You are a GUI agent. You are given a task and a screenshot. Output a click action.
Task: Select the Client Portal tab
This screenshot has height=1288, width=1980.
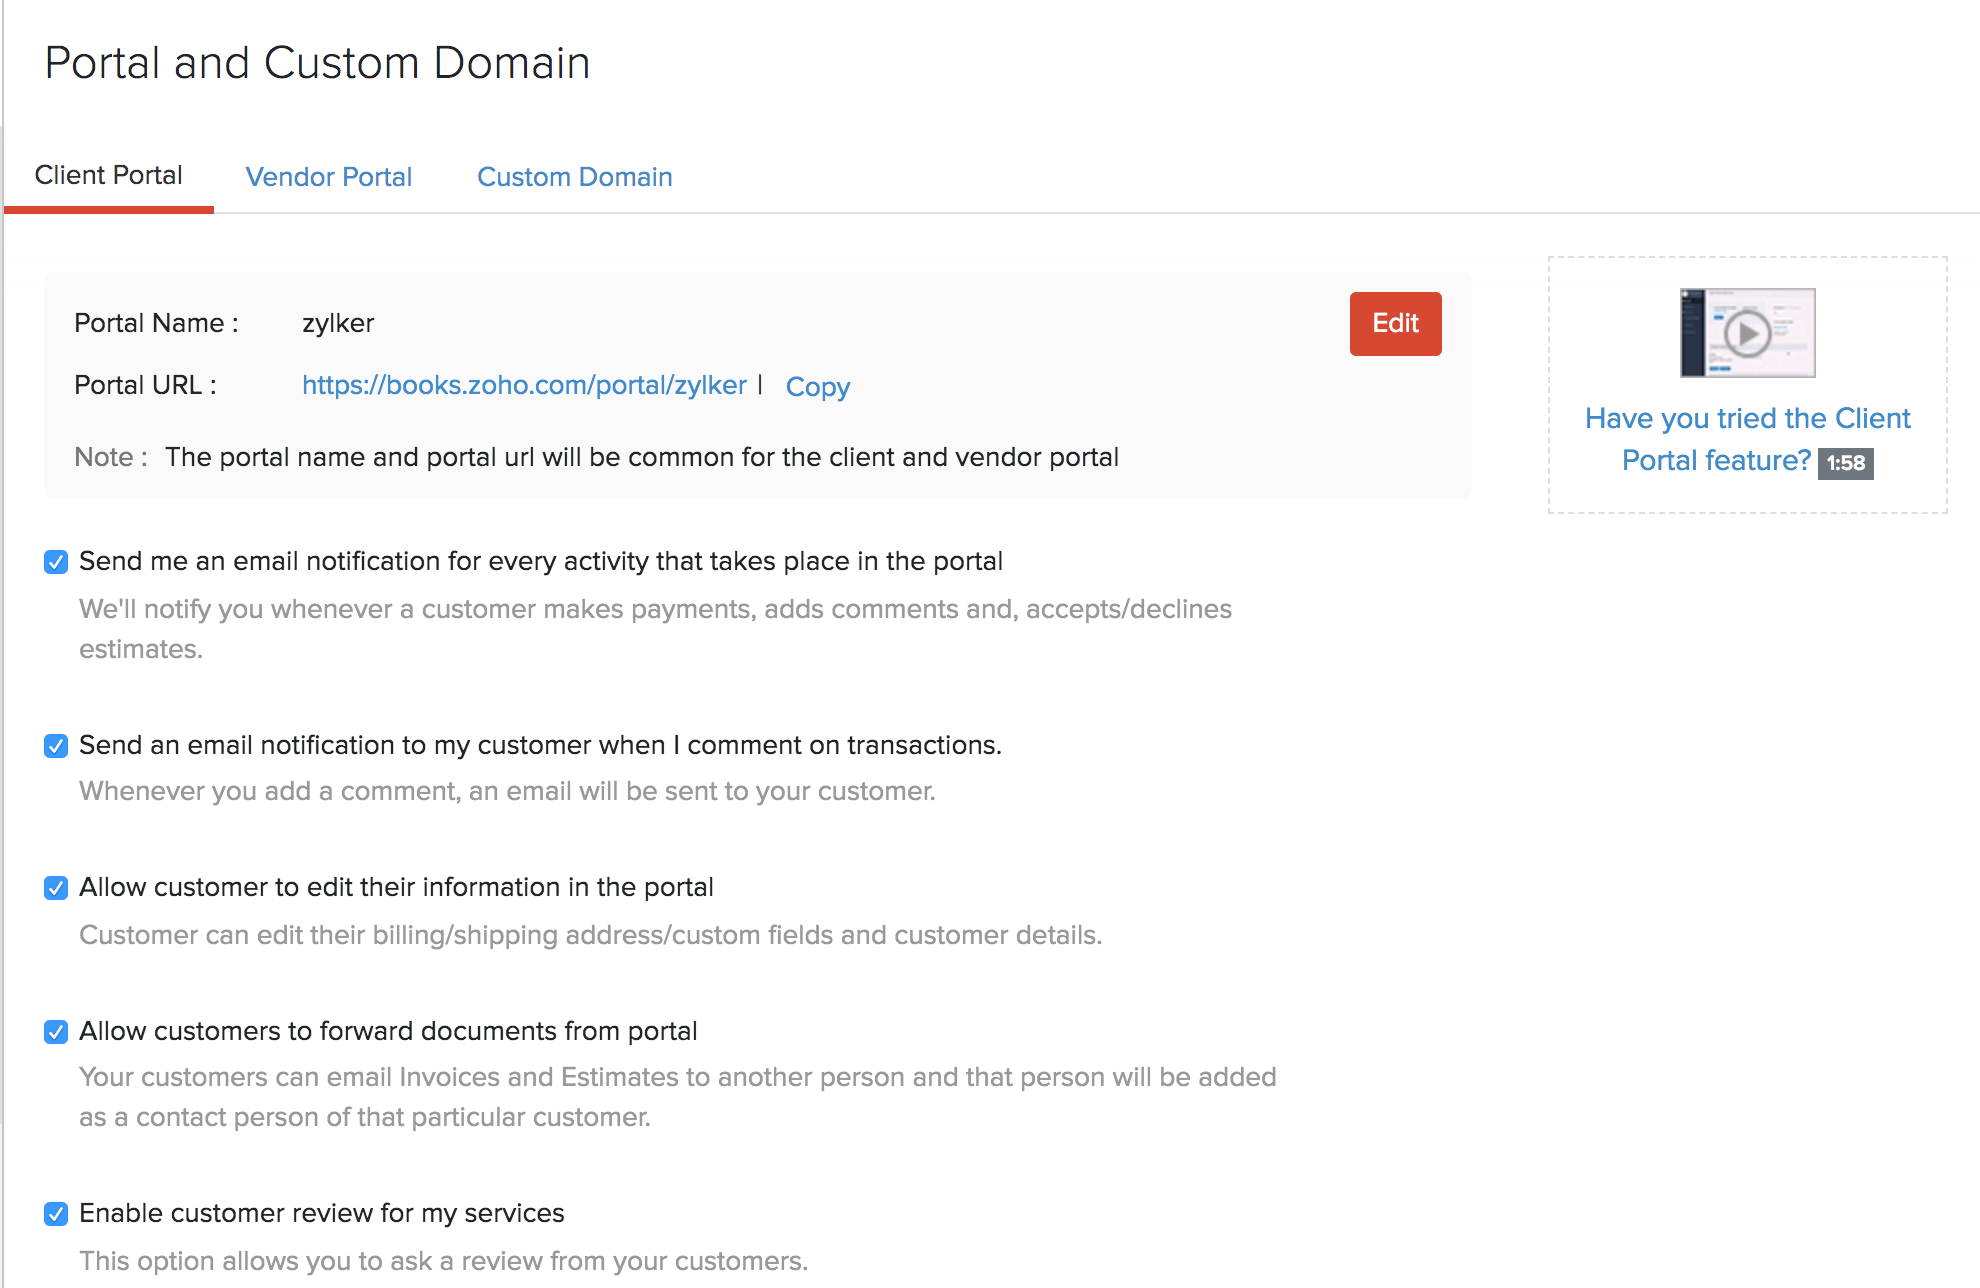pos(108,175)
